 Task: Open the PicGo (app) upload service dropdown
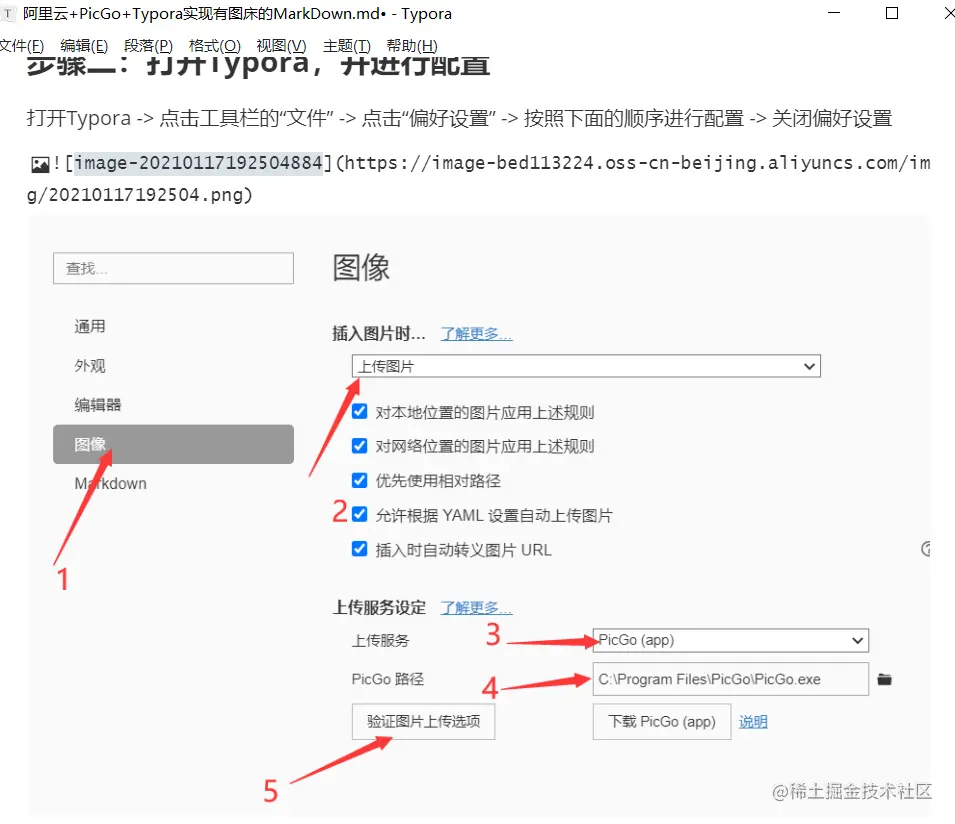coord(730,640)
